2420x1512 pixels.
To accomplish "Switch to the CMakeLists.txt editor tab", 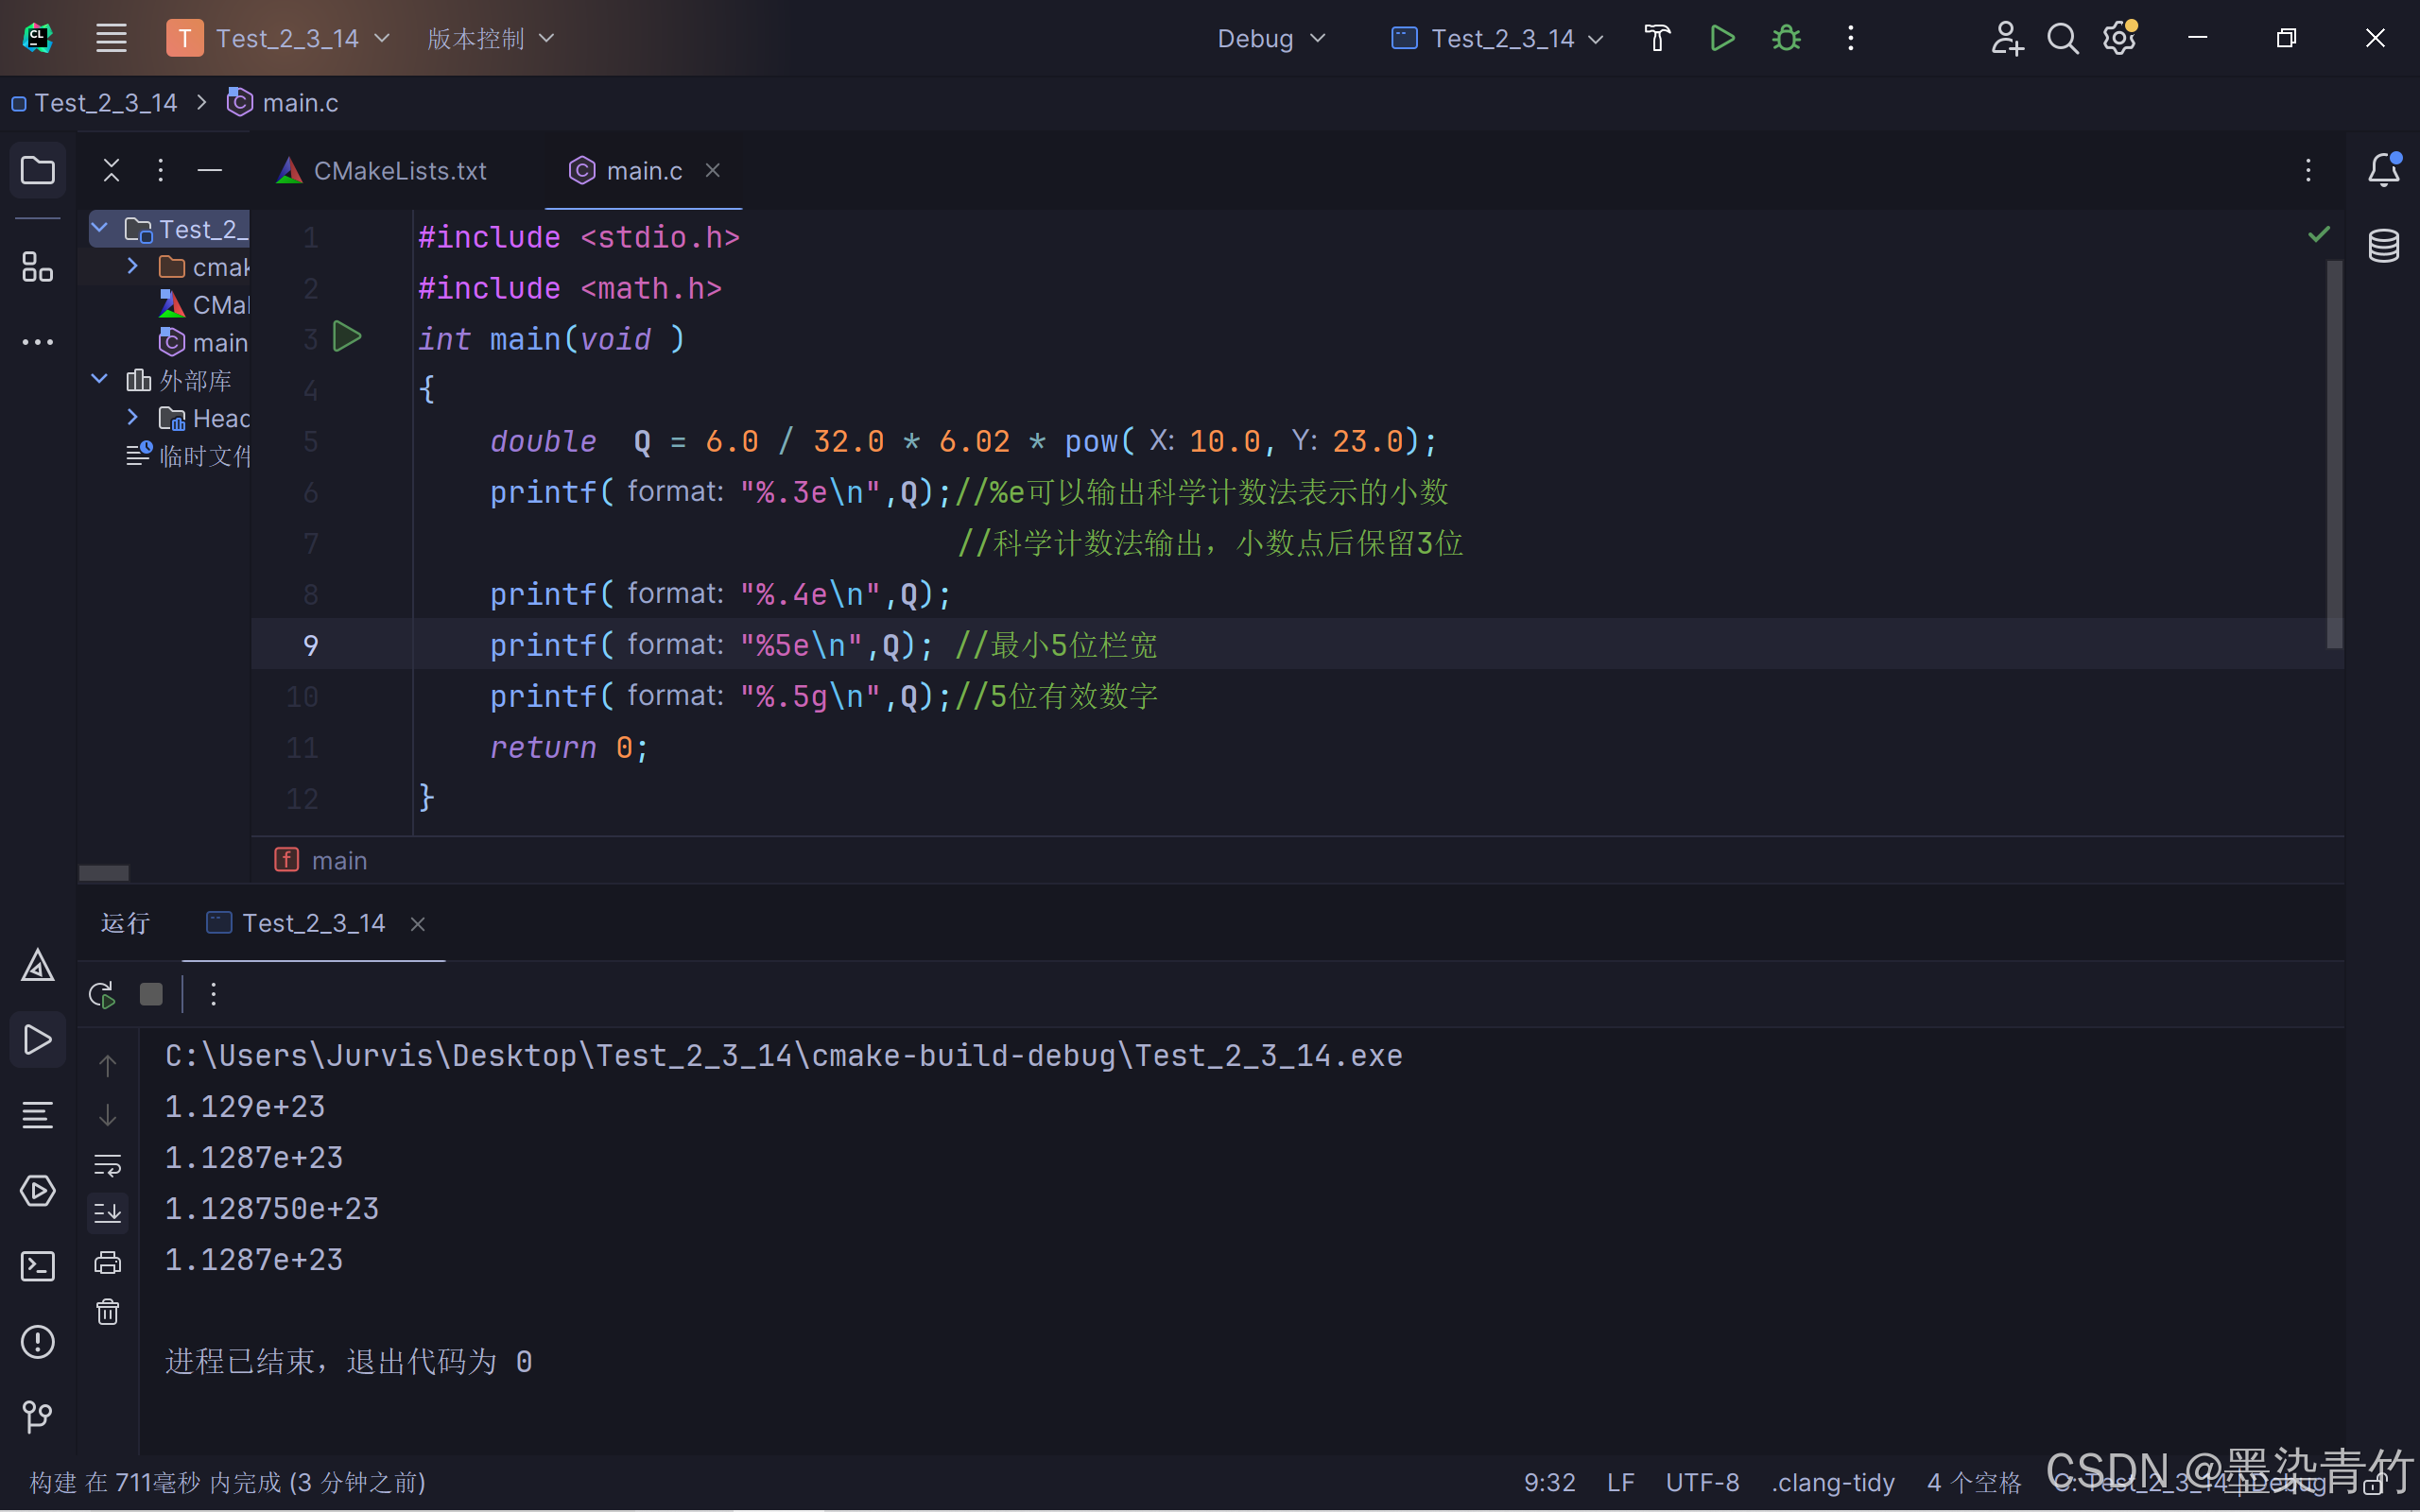I will (x=399, y=171).
